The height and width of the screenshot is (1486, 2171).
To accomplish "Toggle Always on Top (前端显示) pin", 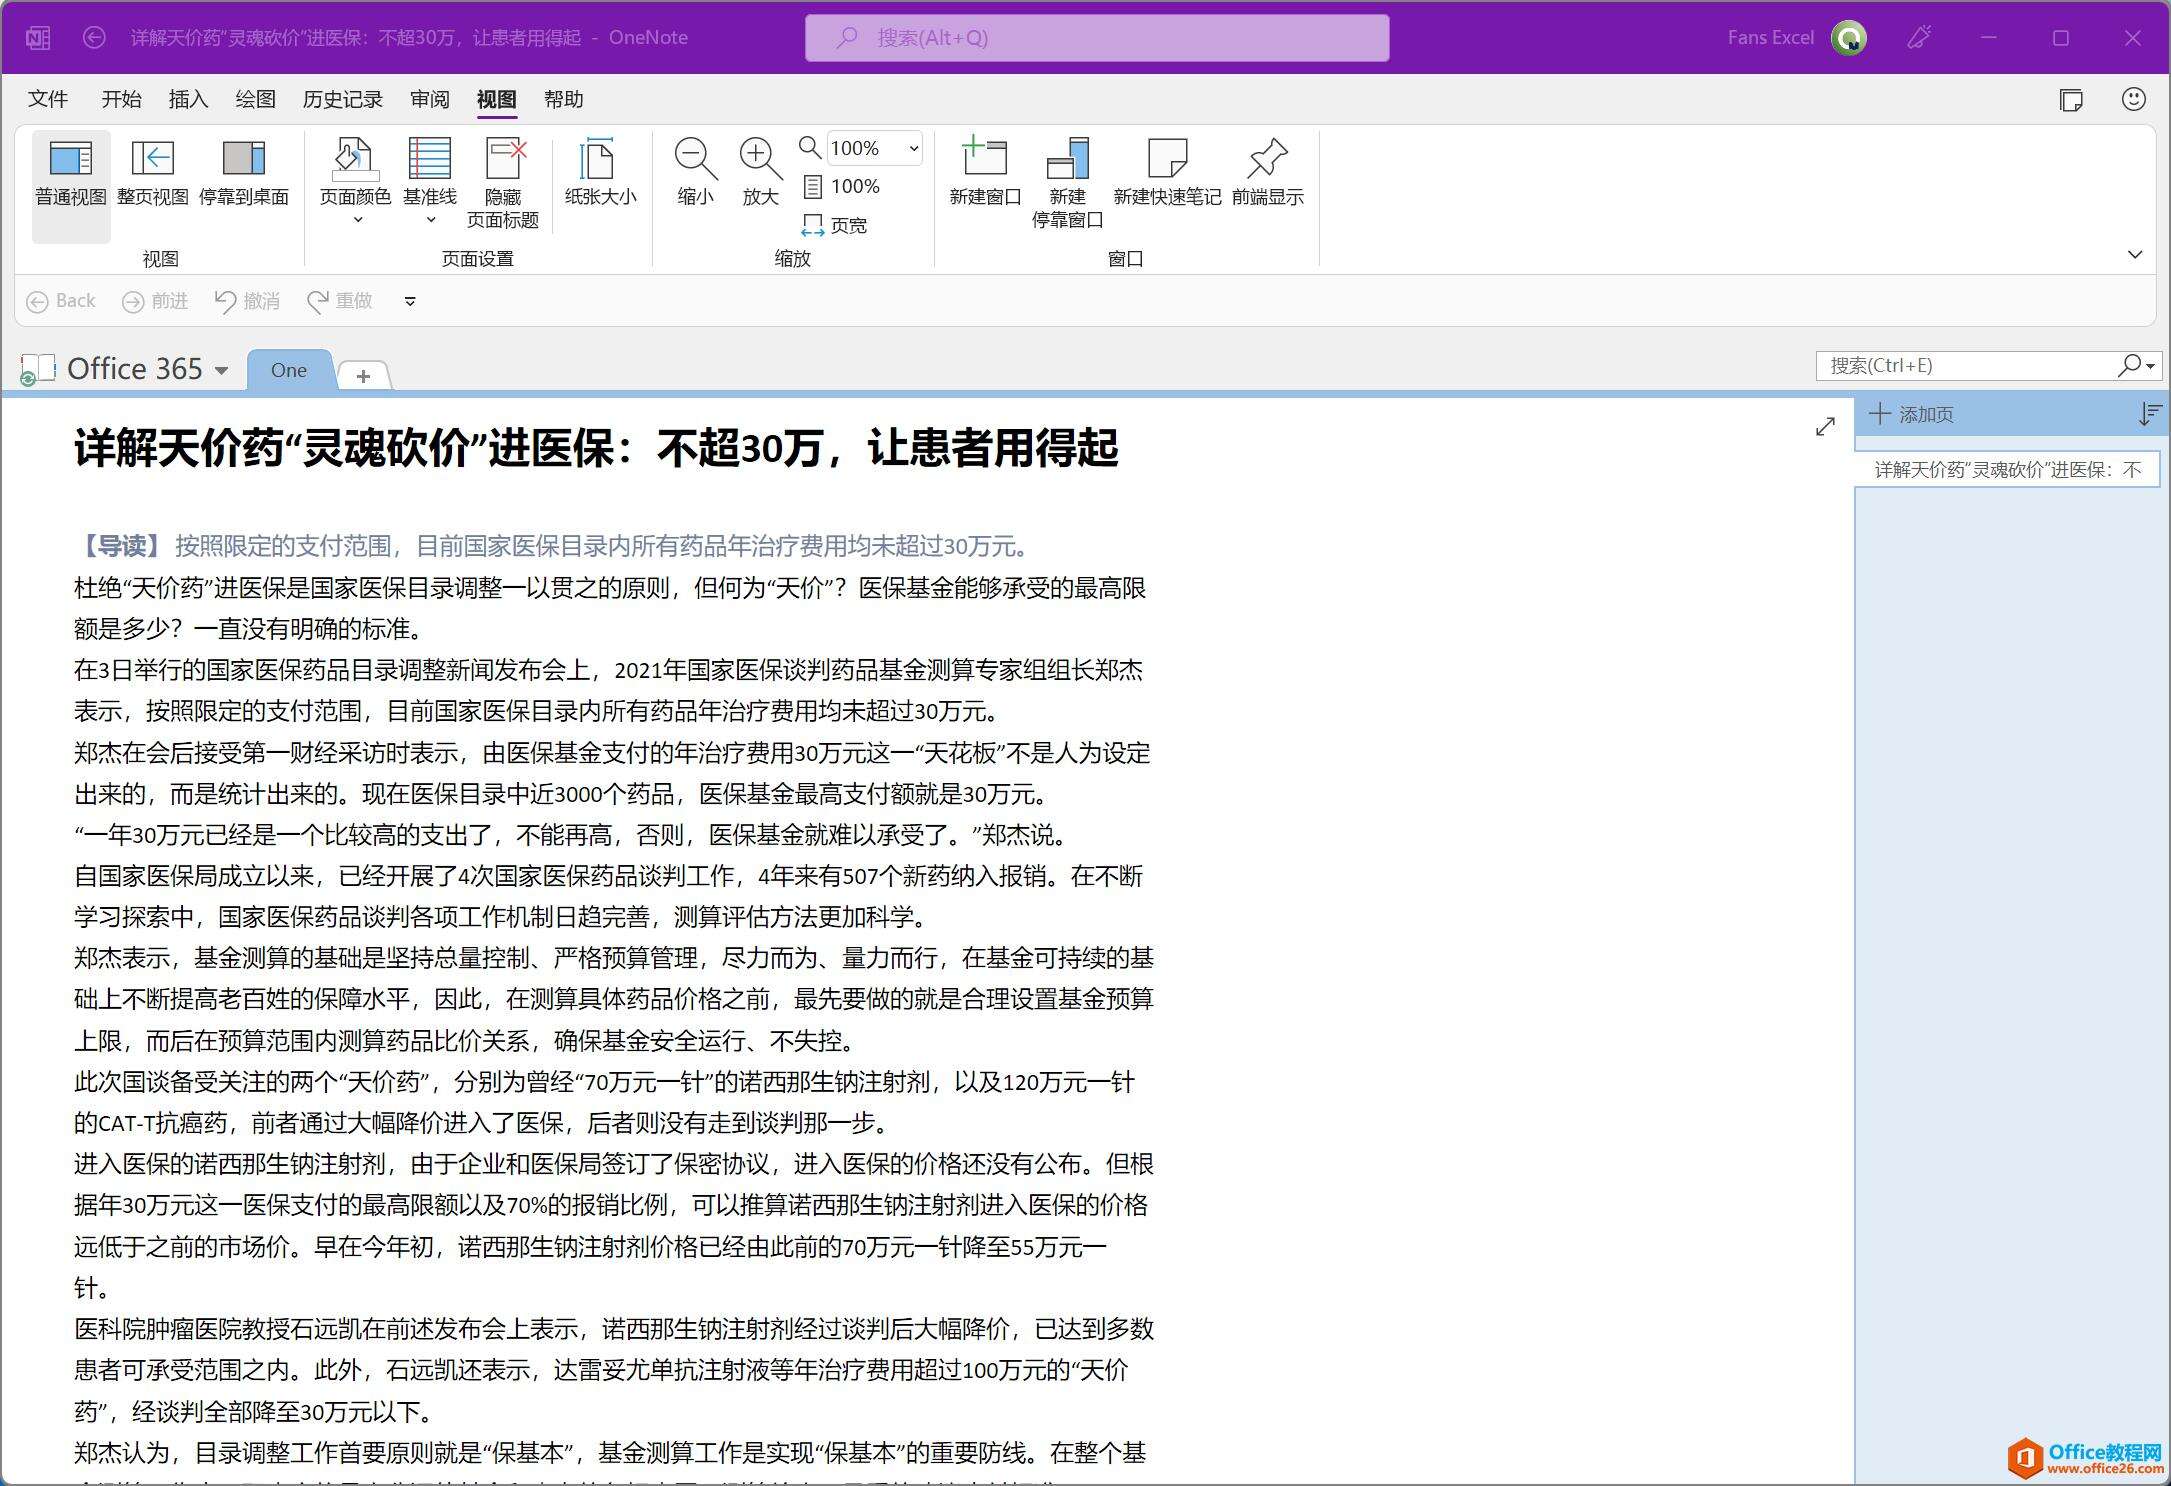I will click(1267, 173).
